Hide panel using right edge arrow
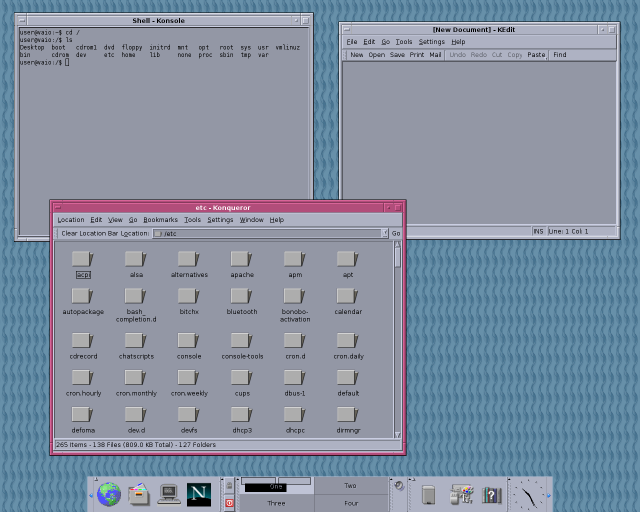Viewport: 640px width, 512px height. point(549,495)
